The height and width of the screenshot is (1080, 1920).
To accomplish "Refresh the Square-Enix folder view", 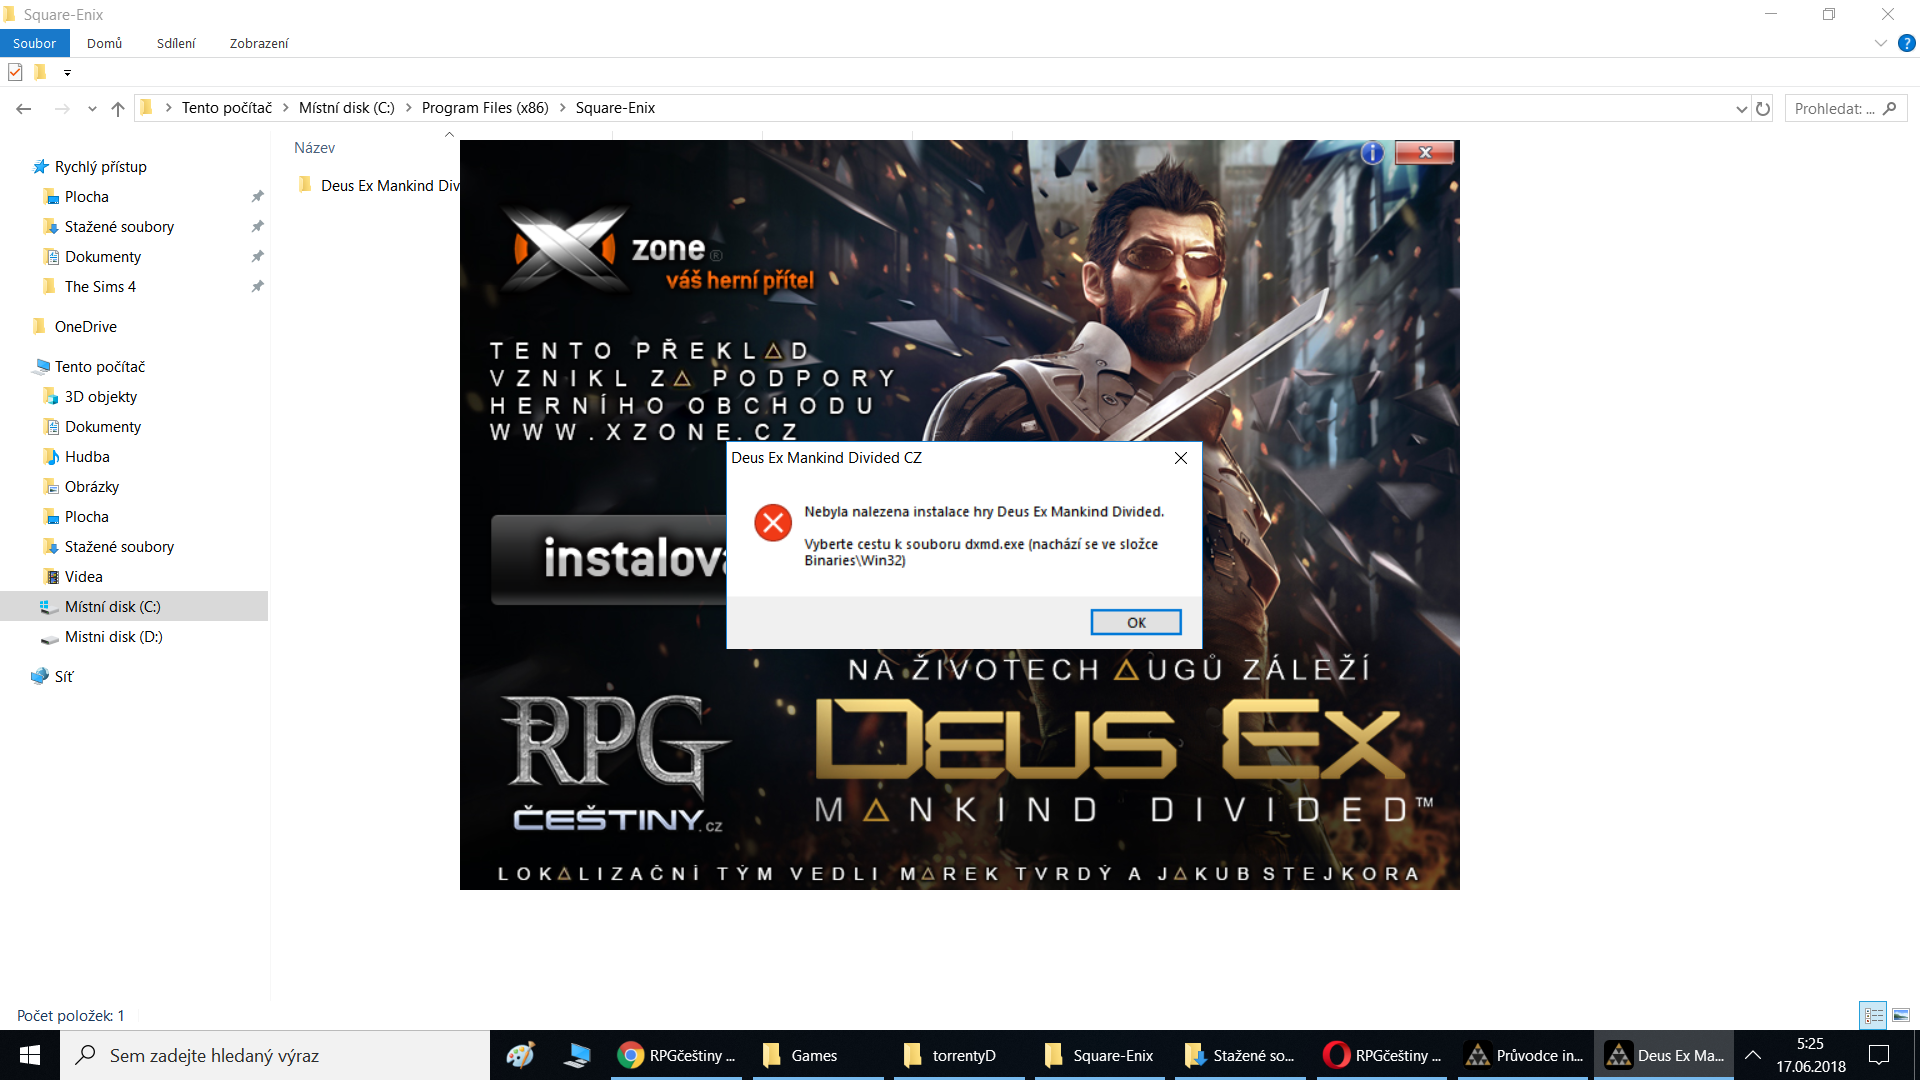I will tap(1763, 109).
